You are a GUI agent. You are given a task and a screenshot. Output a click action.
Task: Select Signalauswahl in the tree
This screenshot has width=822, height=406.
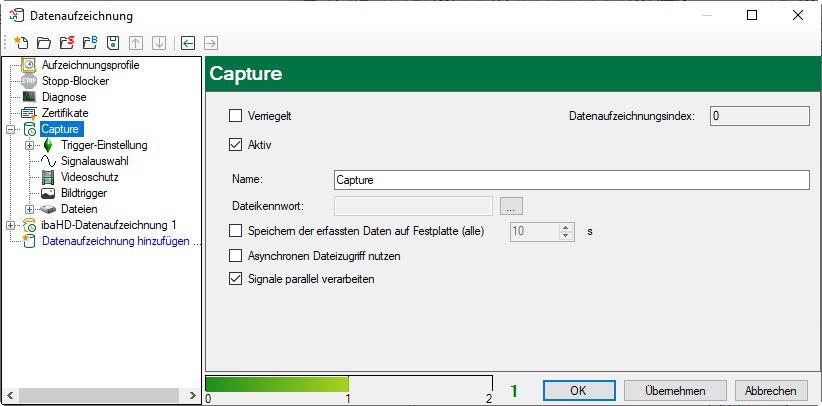click(x=94, y=161)
